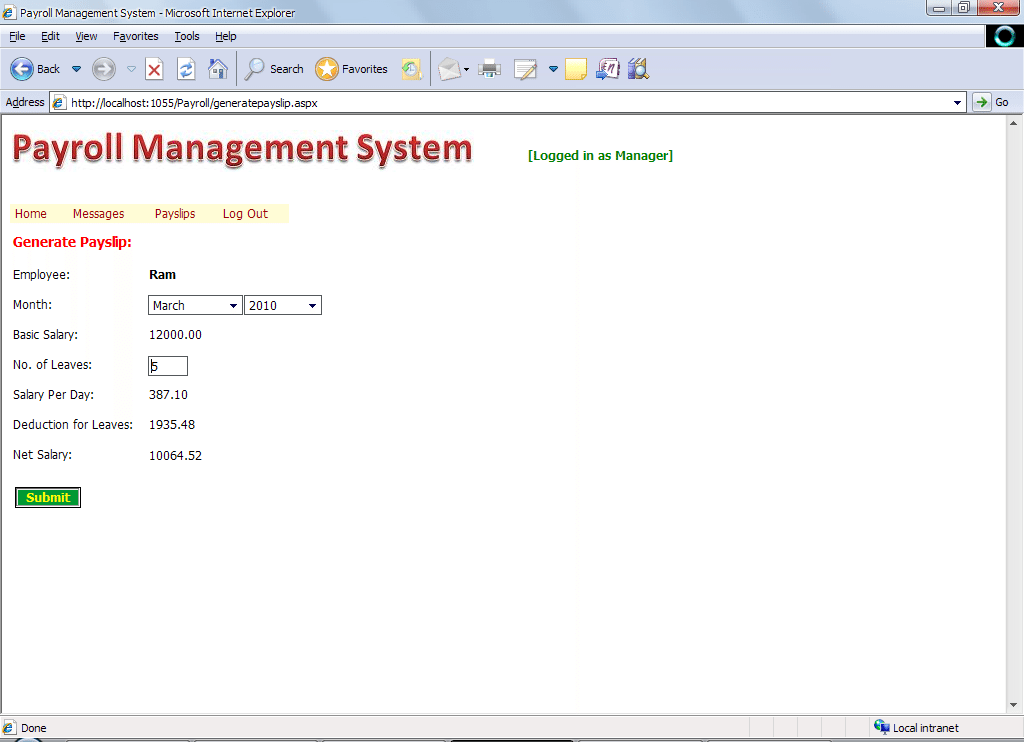Open the Favorites star in the toolbar
This screenshot has height=742, width=1024.
pyautogui.click(x=351, y=69)
